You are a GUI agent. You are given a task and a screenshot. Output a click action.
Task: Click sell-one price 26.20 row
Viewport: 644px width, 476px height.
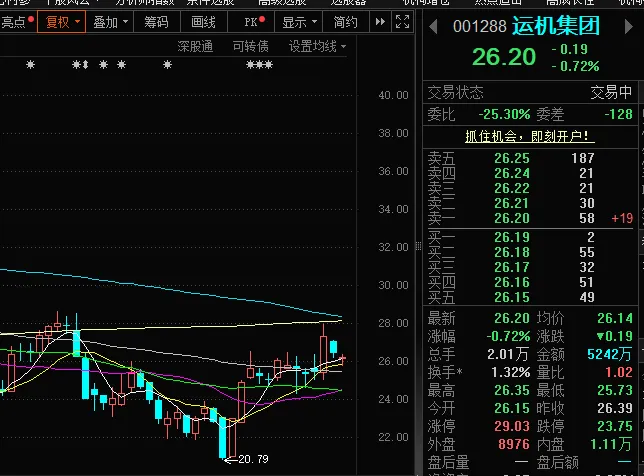pos(530,218)
